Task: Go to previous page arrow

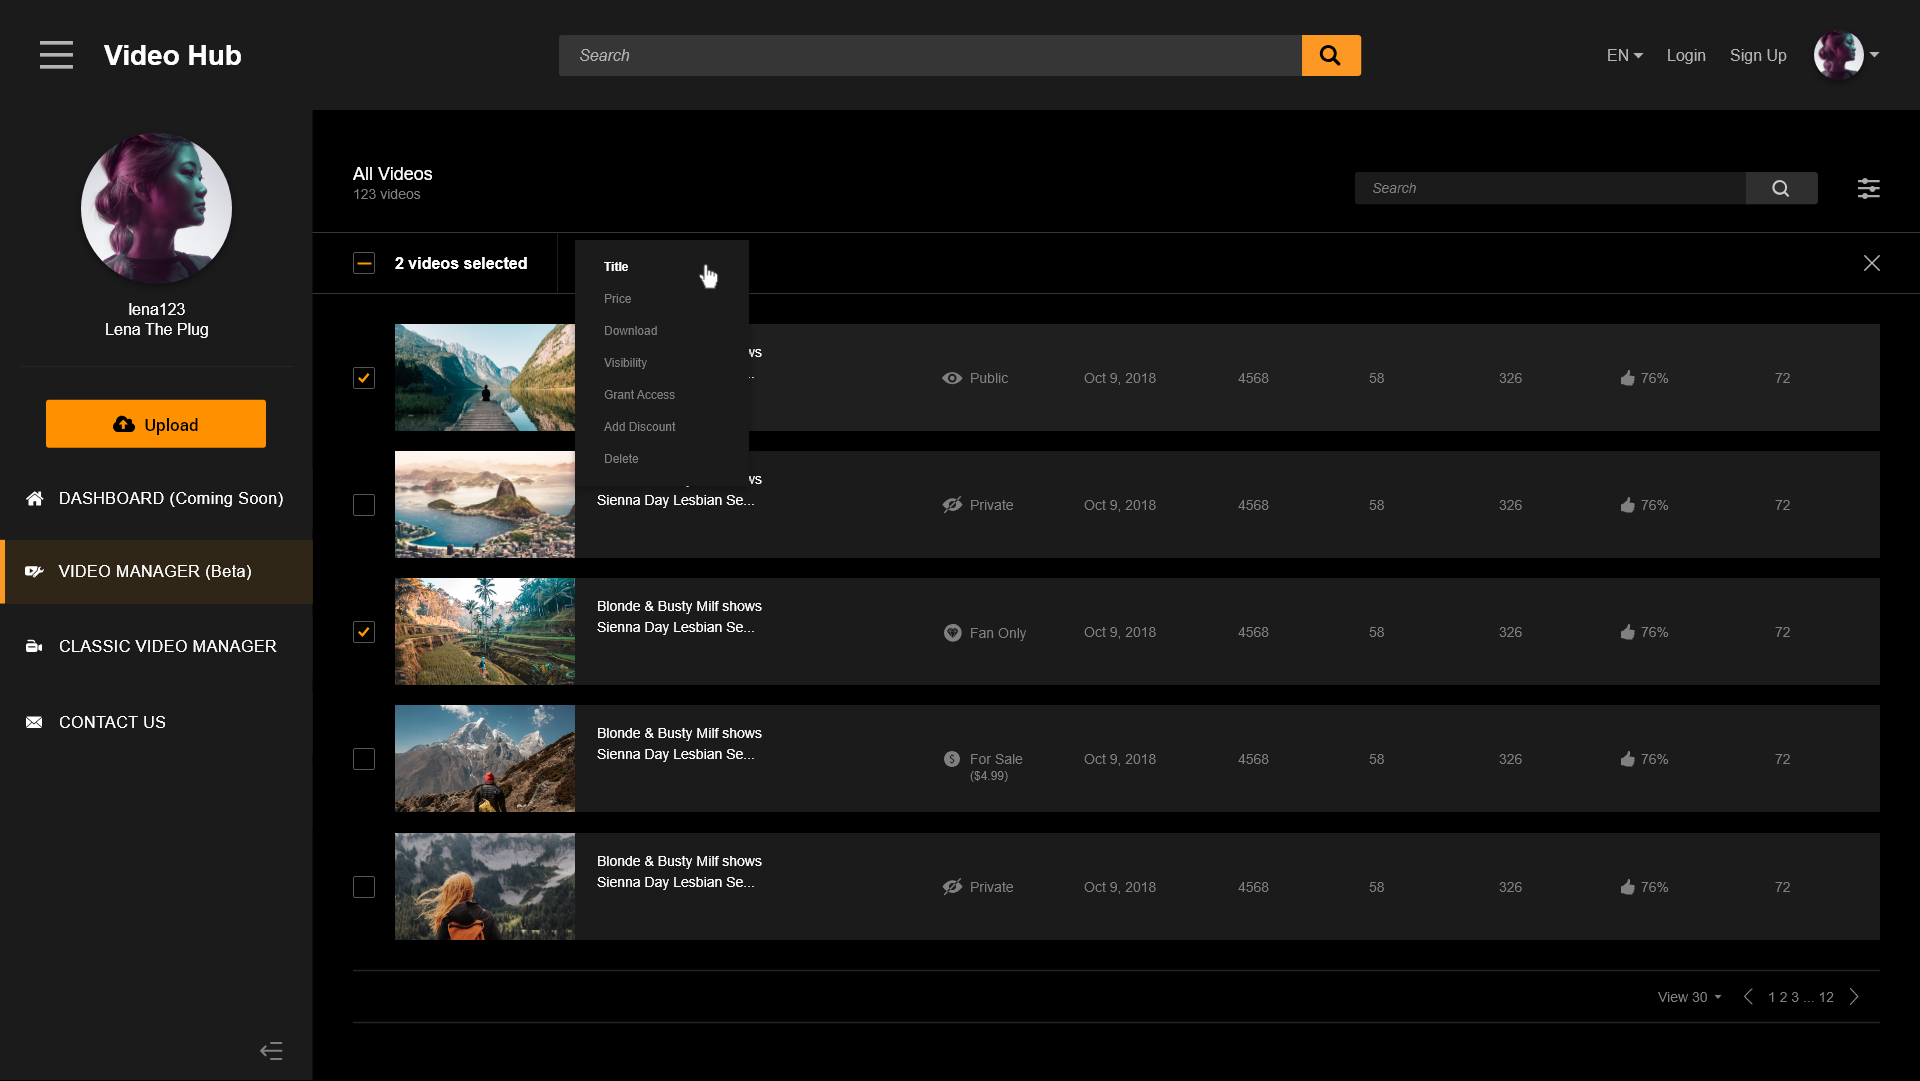Action: (1748, 997)
